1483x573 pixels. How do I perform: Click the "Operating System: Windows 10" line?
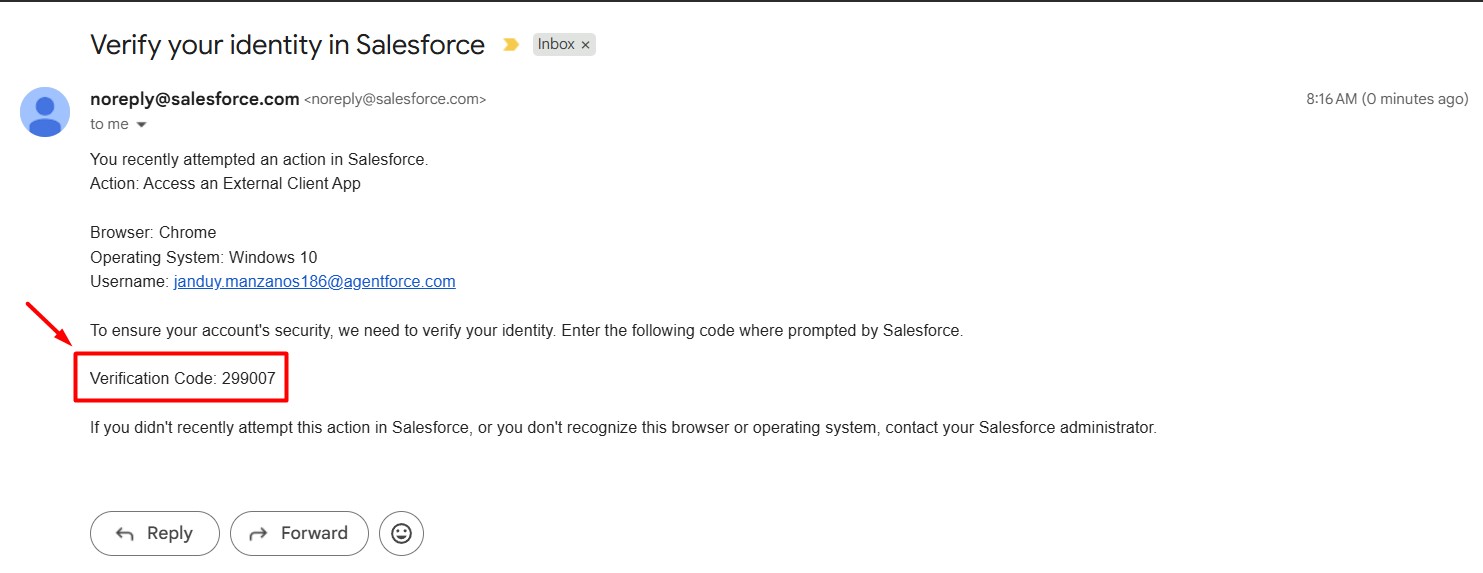[x=203, y=258]
